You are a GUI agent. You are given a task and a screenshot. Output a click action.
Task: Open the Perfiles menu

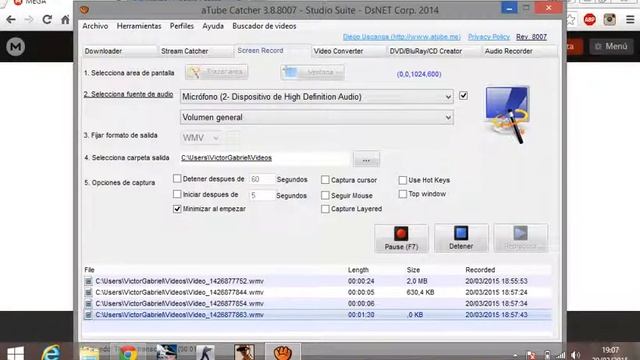[x=182, y=26]
